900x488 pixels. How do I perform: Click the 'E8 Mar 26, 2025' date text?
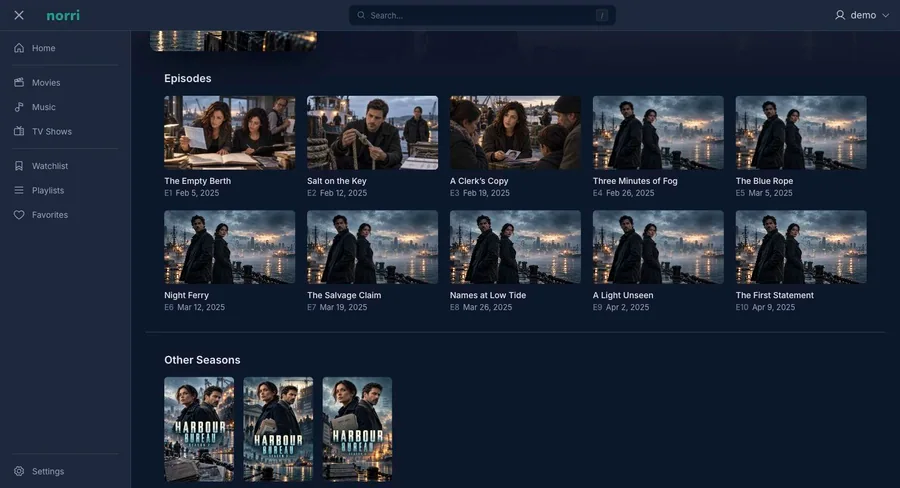pos(481,307)
